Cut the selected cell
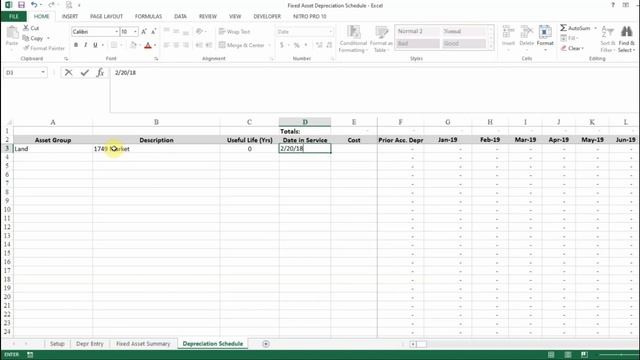The height and width of the screenshot is (360, 640). tap(31, 28)
